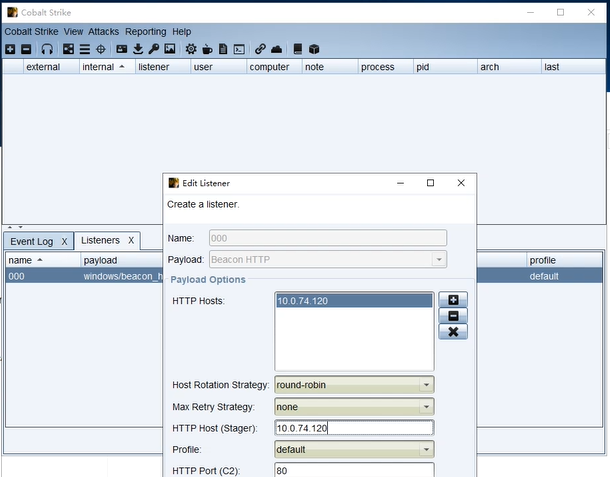Click the HTTP Port (C2) field
This screenshot has width=610, height=477.
point(354,470)
